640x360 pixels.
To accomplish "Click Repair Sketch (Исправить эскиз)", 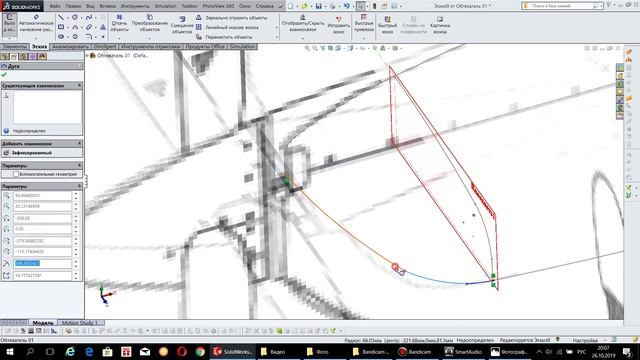I will 339,24.
